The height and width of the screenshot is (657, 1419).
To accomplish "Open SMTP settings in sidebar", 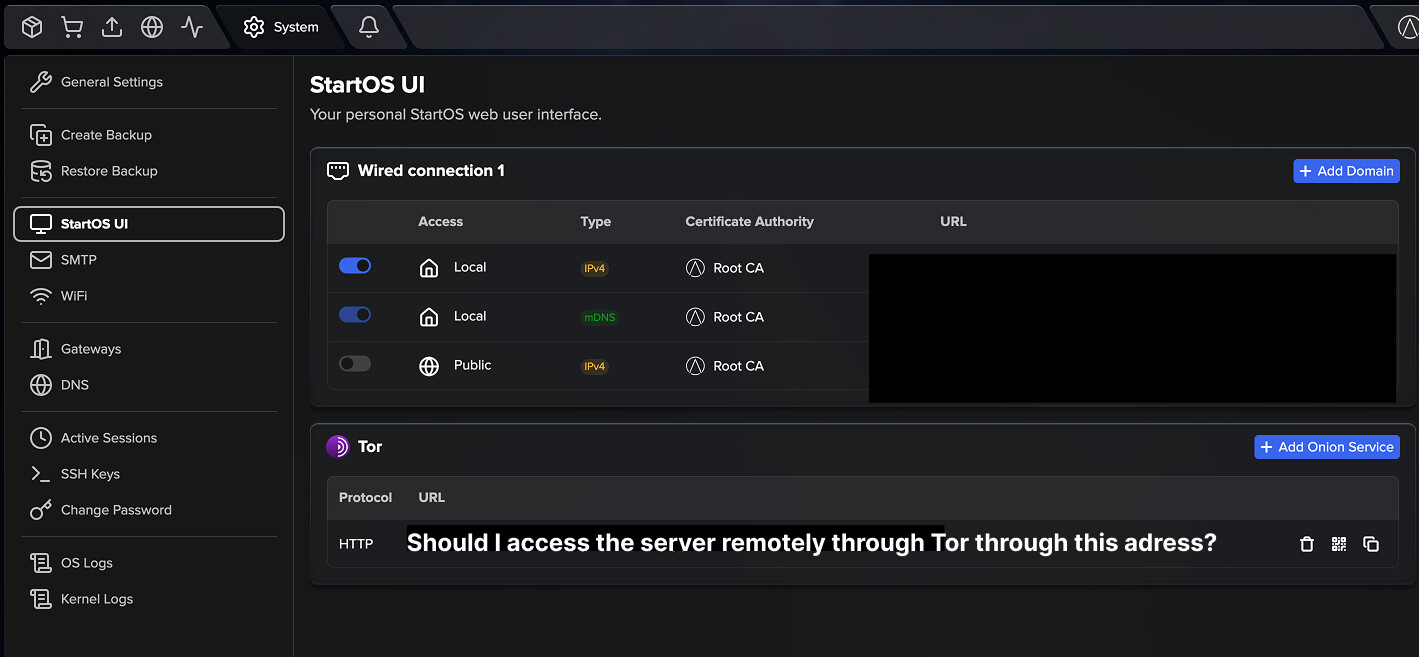I will (x=149, y=260).
